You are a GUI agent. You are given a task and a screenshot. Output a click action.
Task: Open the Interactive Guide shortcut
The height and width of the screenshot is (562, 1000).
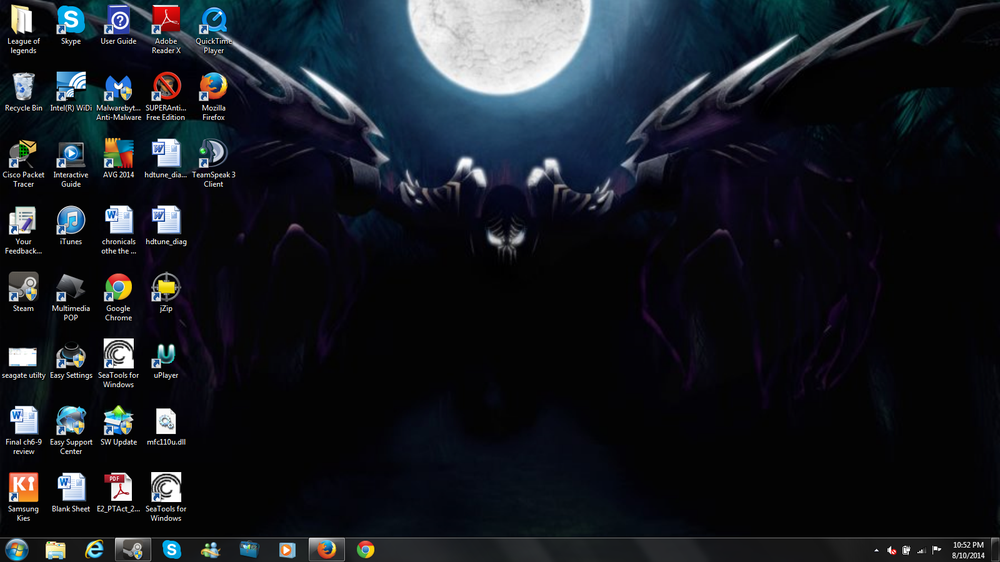pos(71,164)
